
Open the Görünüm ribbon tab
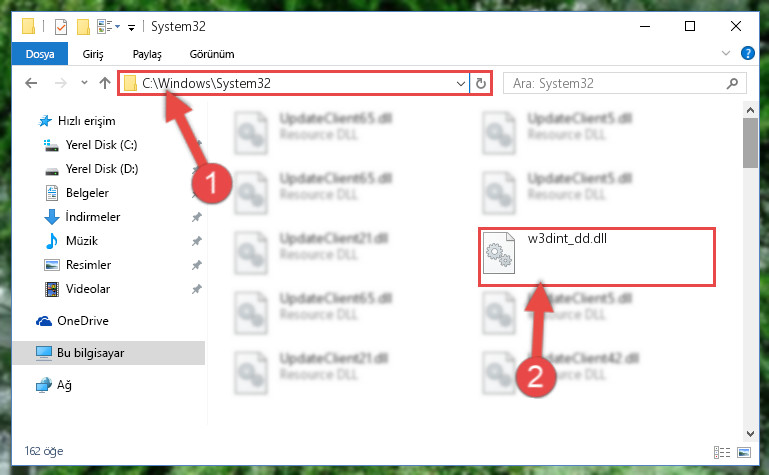tap(212, 54)
